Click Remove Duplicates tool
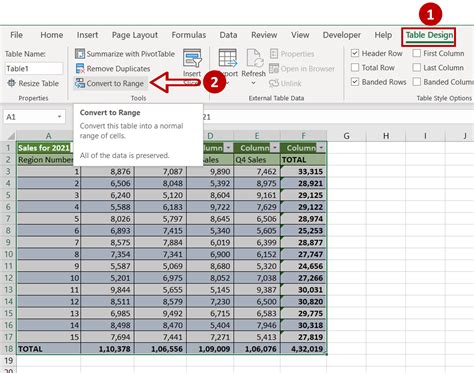 point(113,69)
